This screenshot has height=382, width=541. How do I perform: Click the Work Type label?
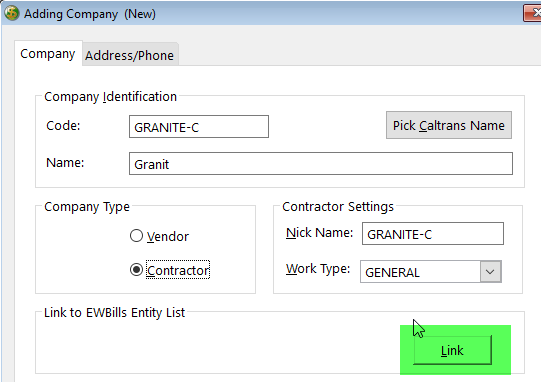(x=318, y=268)
